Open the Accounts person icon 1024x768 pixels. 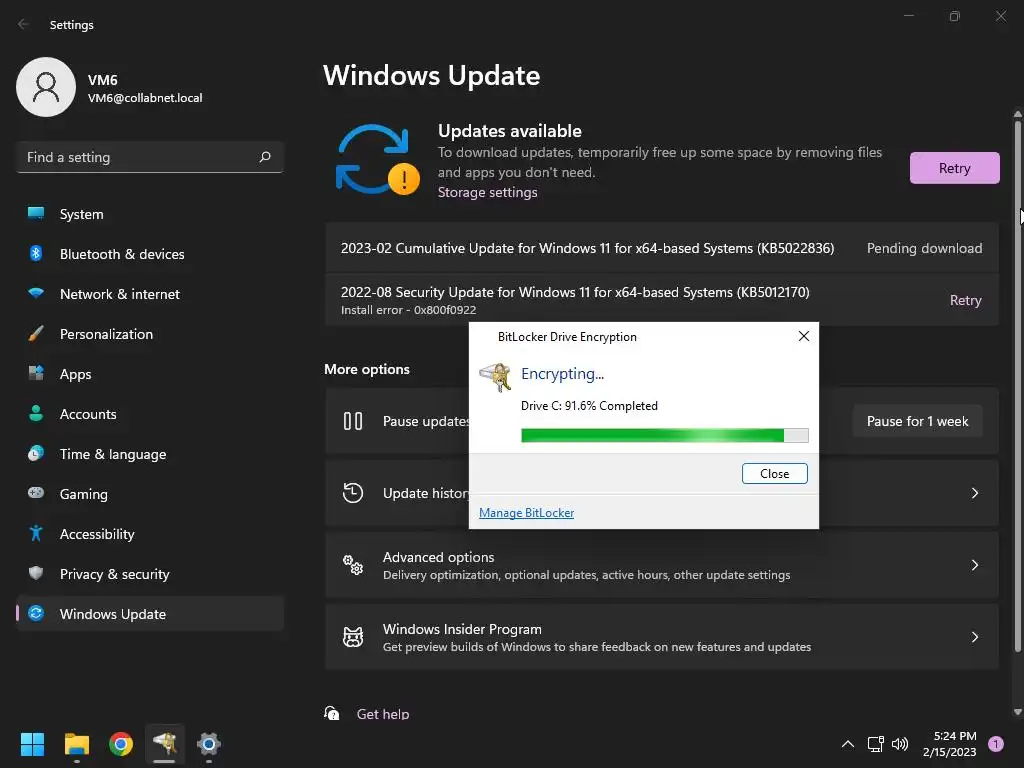pyautogui.click(x=36, y=413)
